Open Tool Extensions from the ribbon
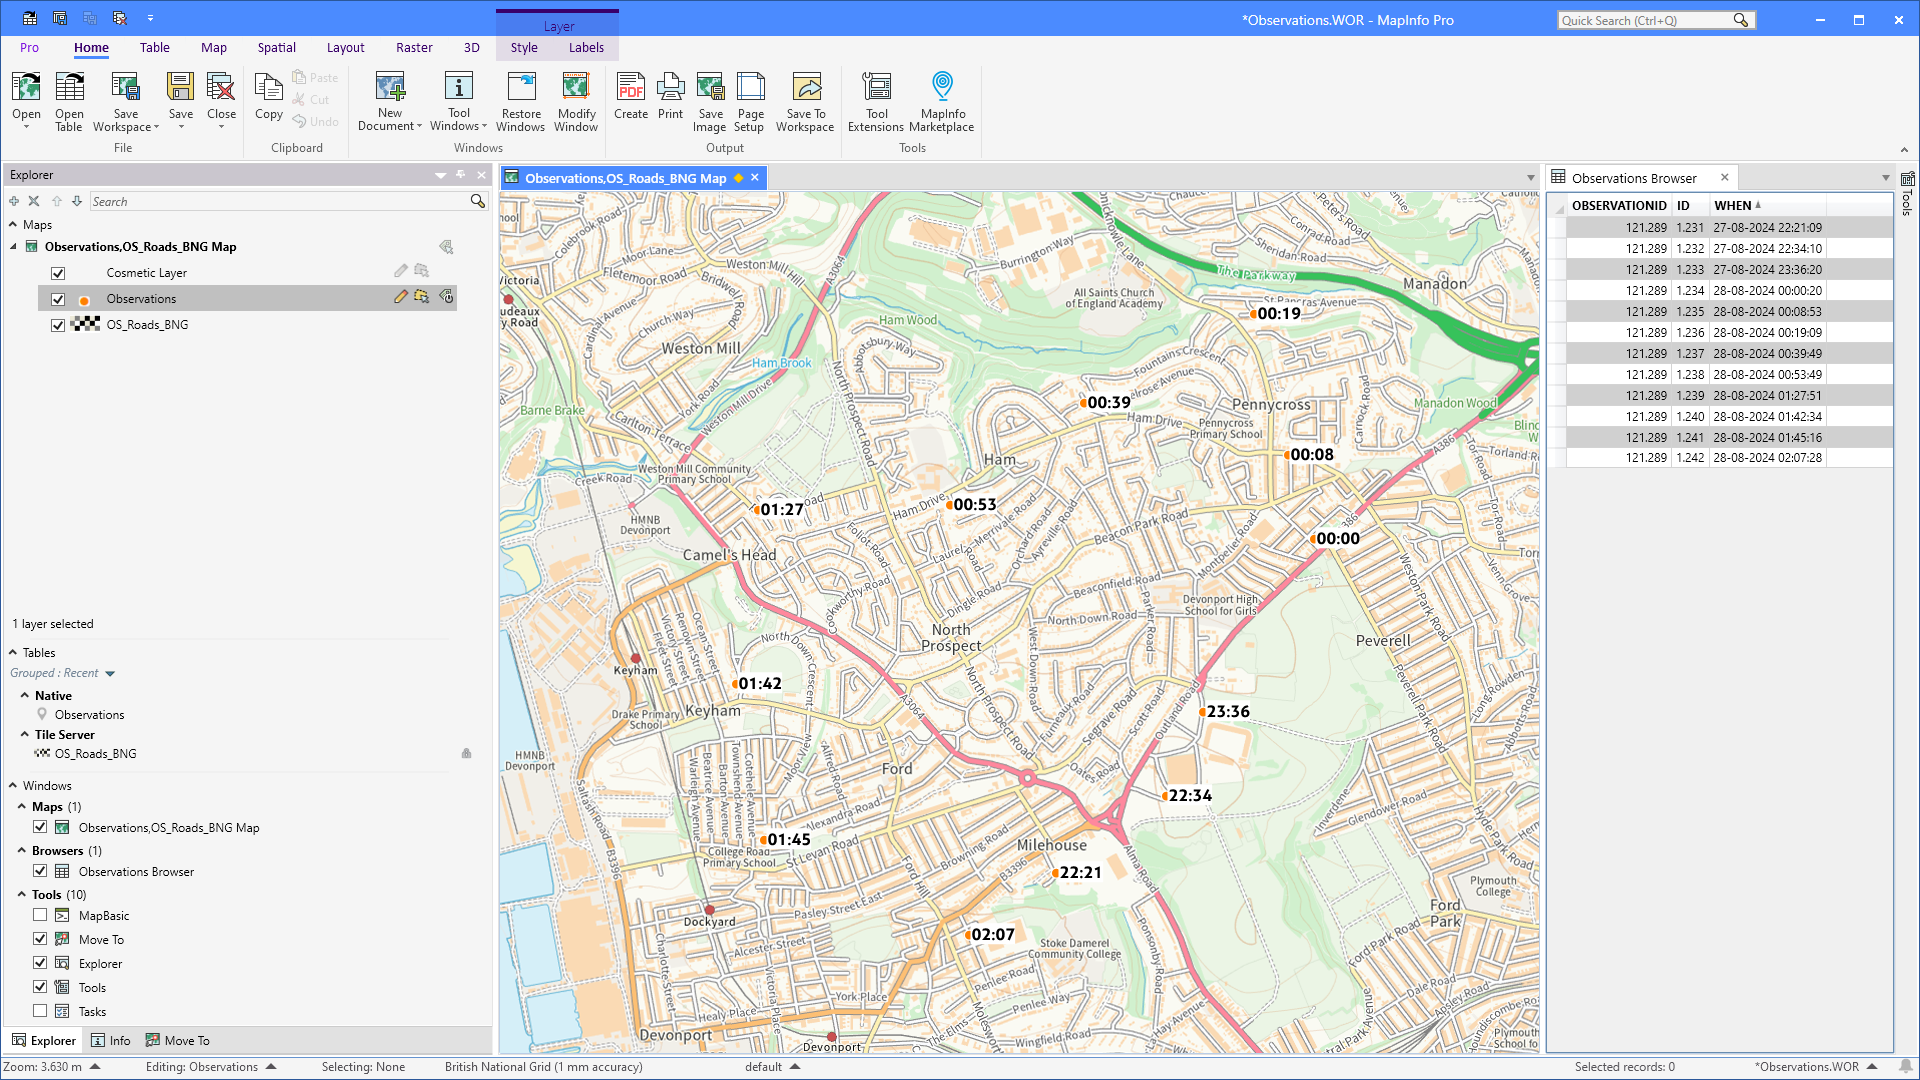The width and height of the screenshot is (1920, 1080). pos(876,101)
